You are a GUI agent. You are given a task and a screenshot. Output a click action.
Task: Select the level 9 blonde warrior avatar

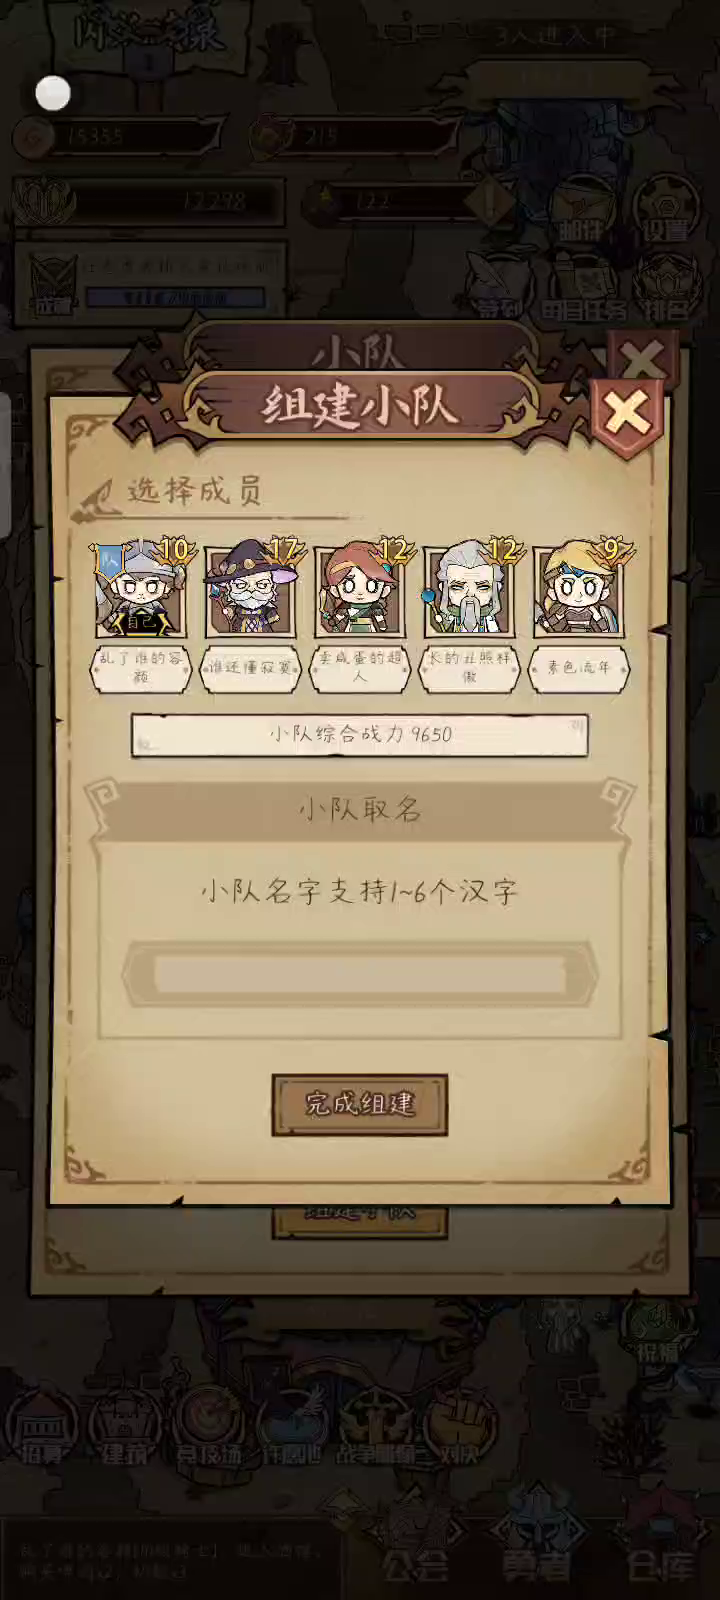579,590
